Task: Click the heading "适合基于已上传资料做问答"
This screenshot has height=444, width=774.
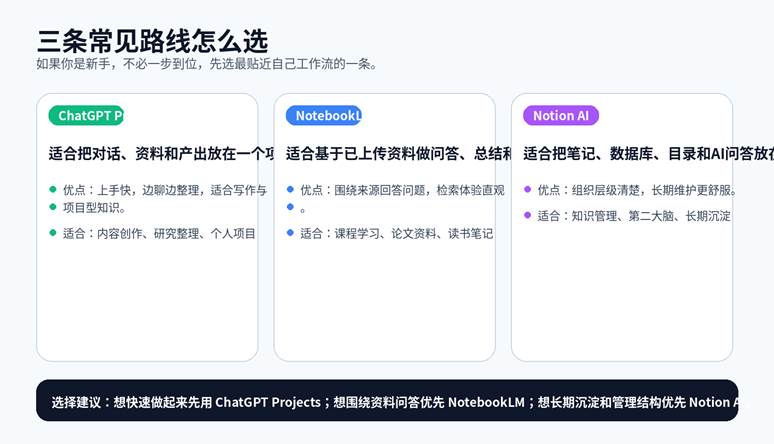Action: click(x=398, y=153)
